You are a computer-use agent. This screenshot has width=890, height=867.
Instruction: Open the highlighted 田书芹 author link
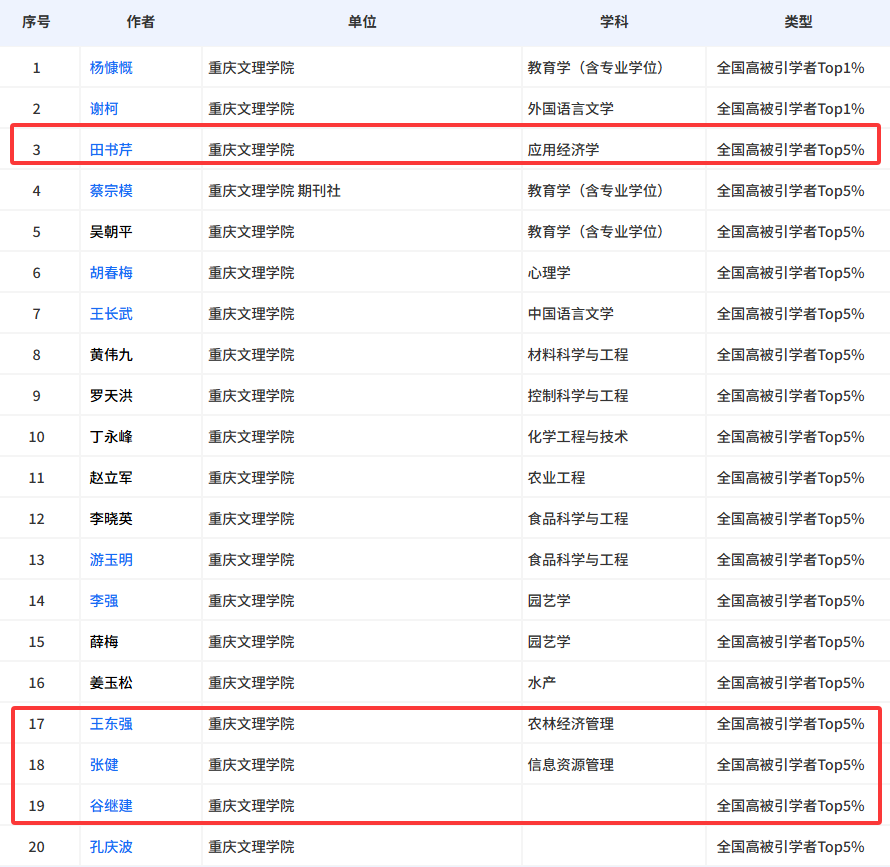(110, 148)
